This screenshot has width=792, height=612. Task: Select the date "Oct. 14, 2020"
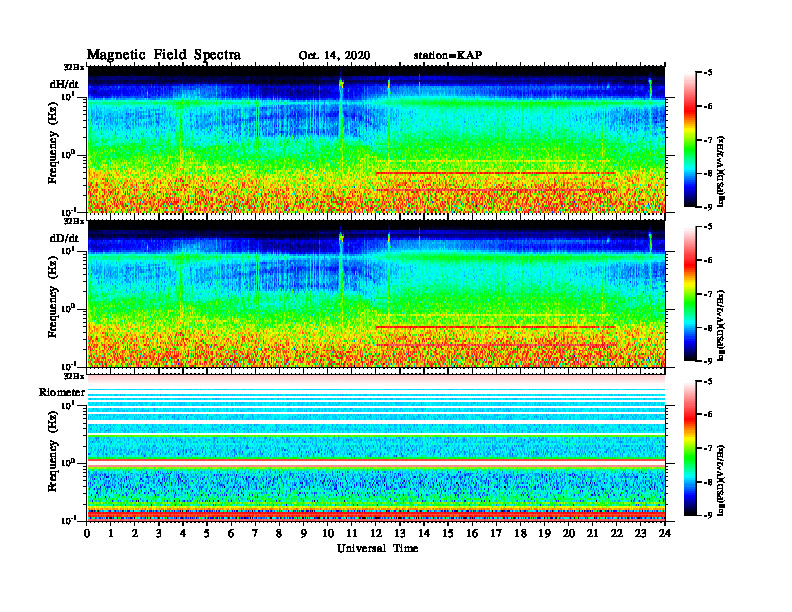coord(334,56)
